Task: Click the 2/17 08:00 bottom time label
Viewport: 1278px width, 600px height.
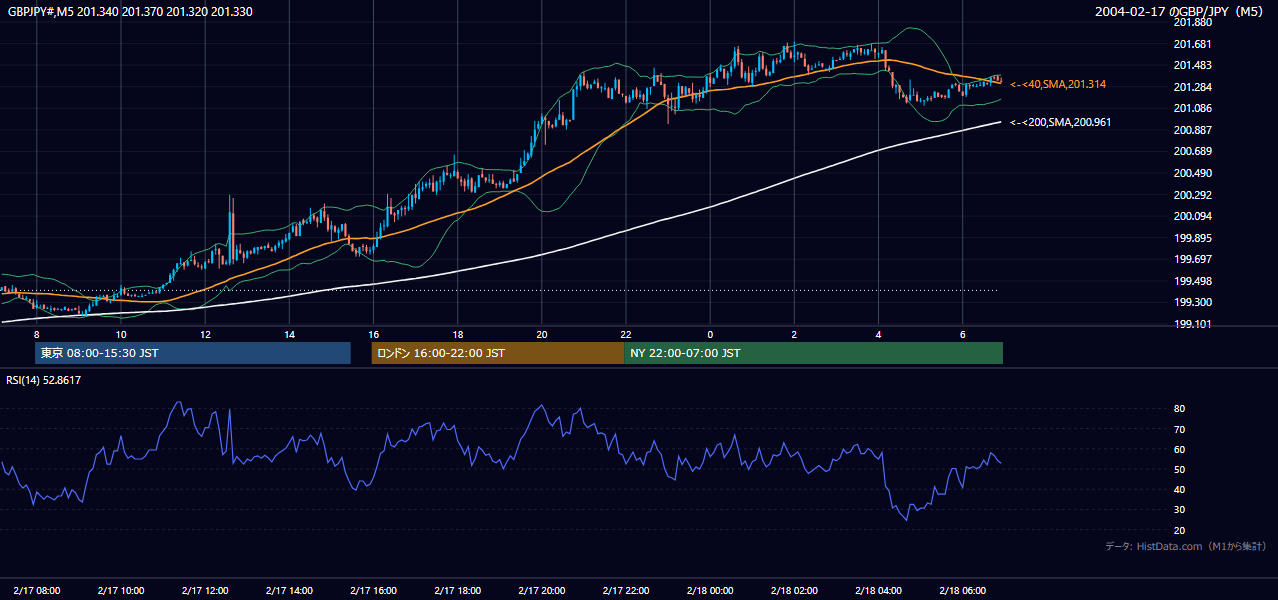Action: [x=37, y=591]
